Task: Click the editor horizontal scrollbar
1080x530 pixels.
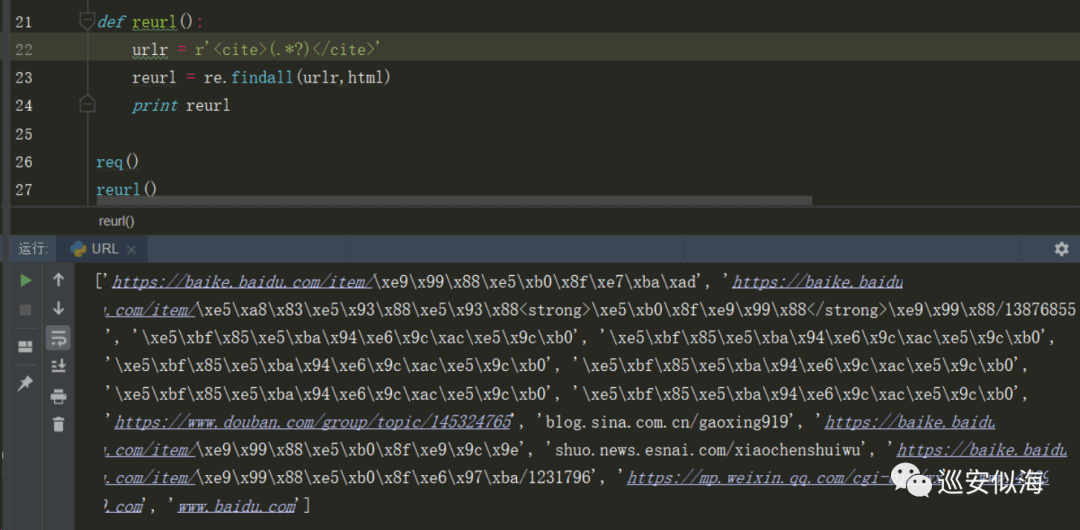Action: point(454,201)
